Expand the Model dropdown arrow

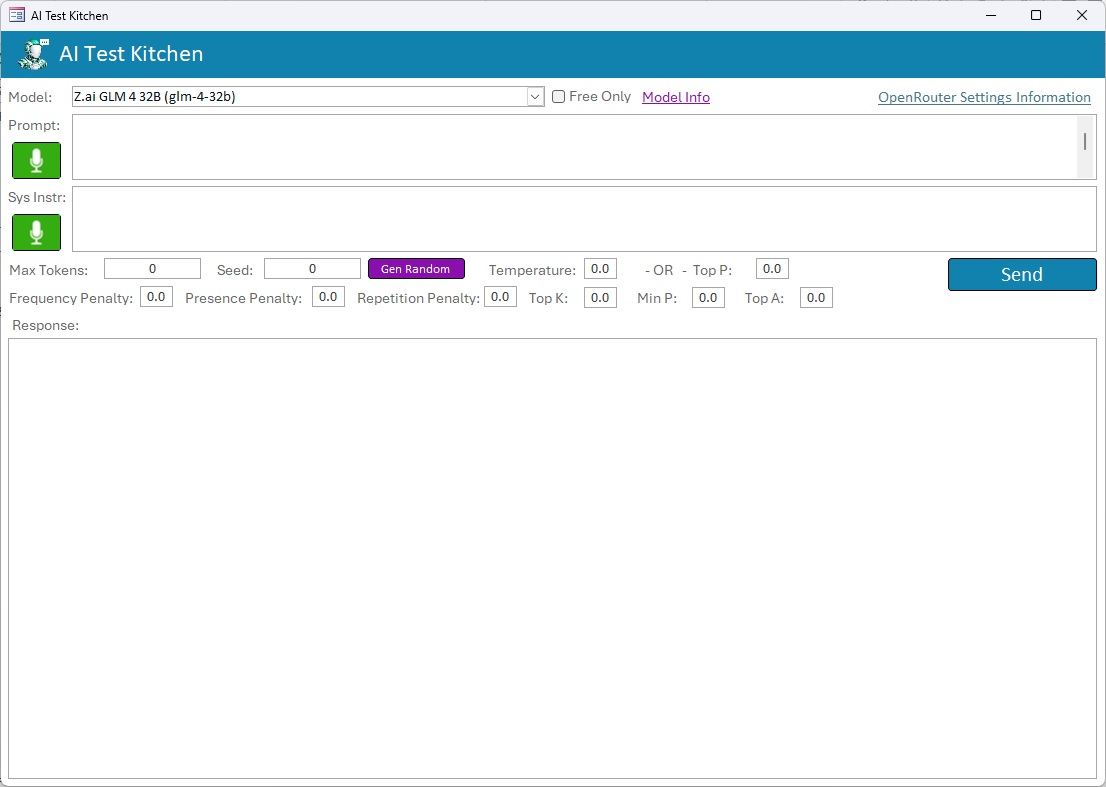[x=535, y=97]
